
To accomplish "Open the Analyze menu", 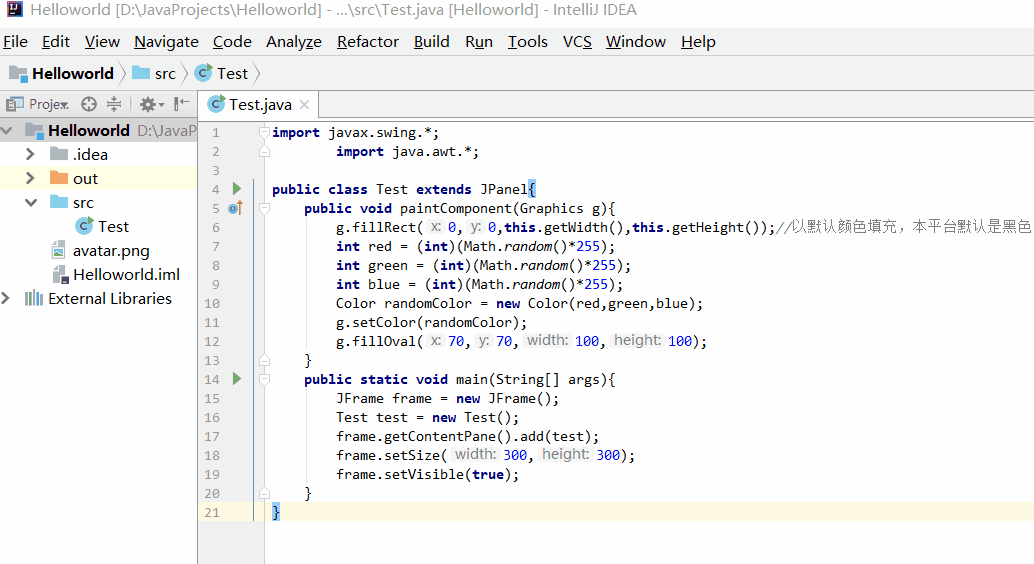I will [294, 42].
